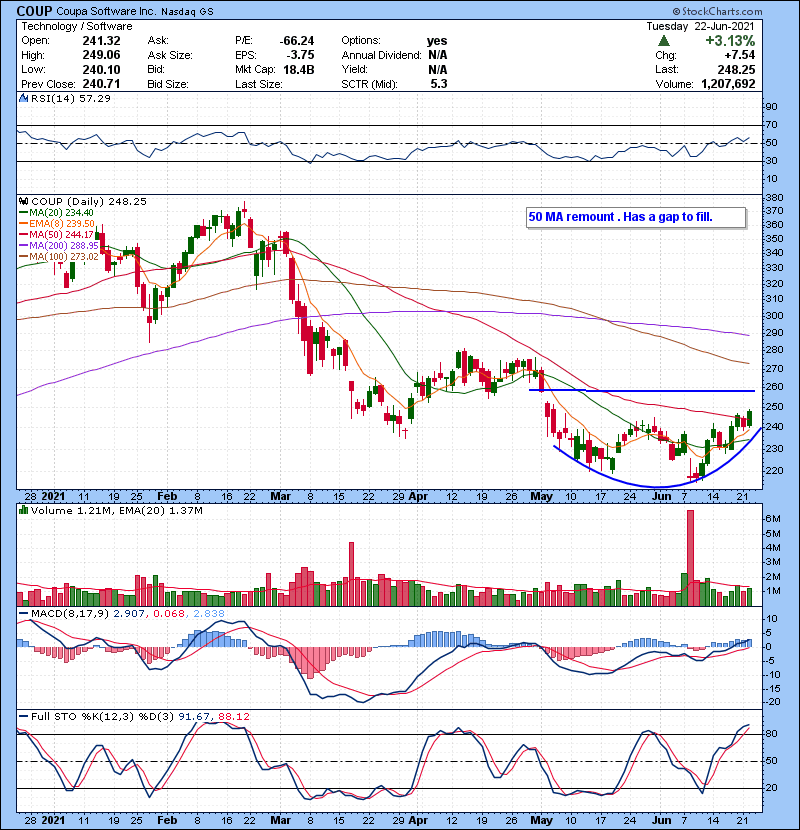Click the MA(50) 244.17 legend entry
This screenshot has width=800, height=830.
(56, 234)
